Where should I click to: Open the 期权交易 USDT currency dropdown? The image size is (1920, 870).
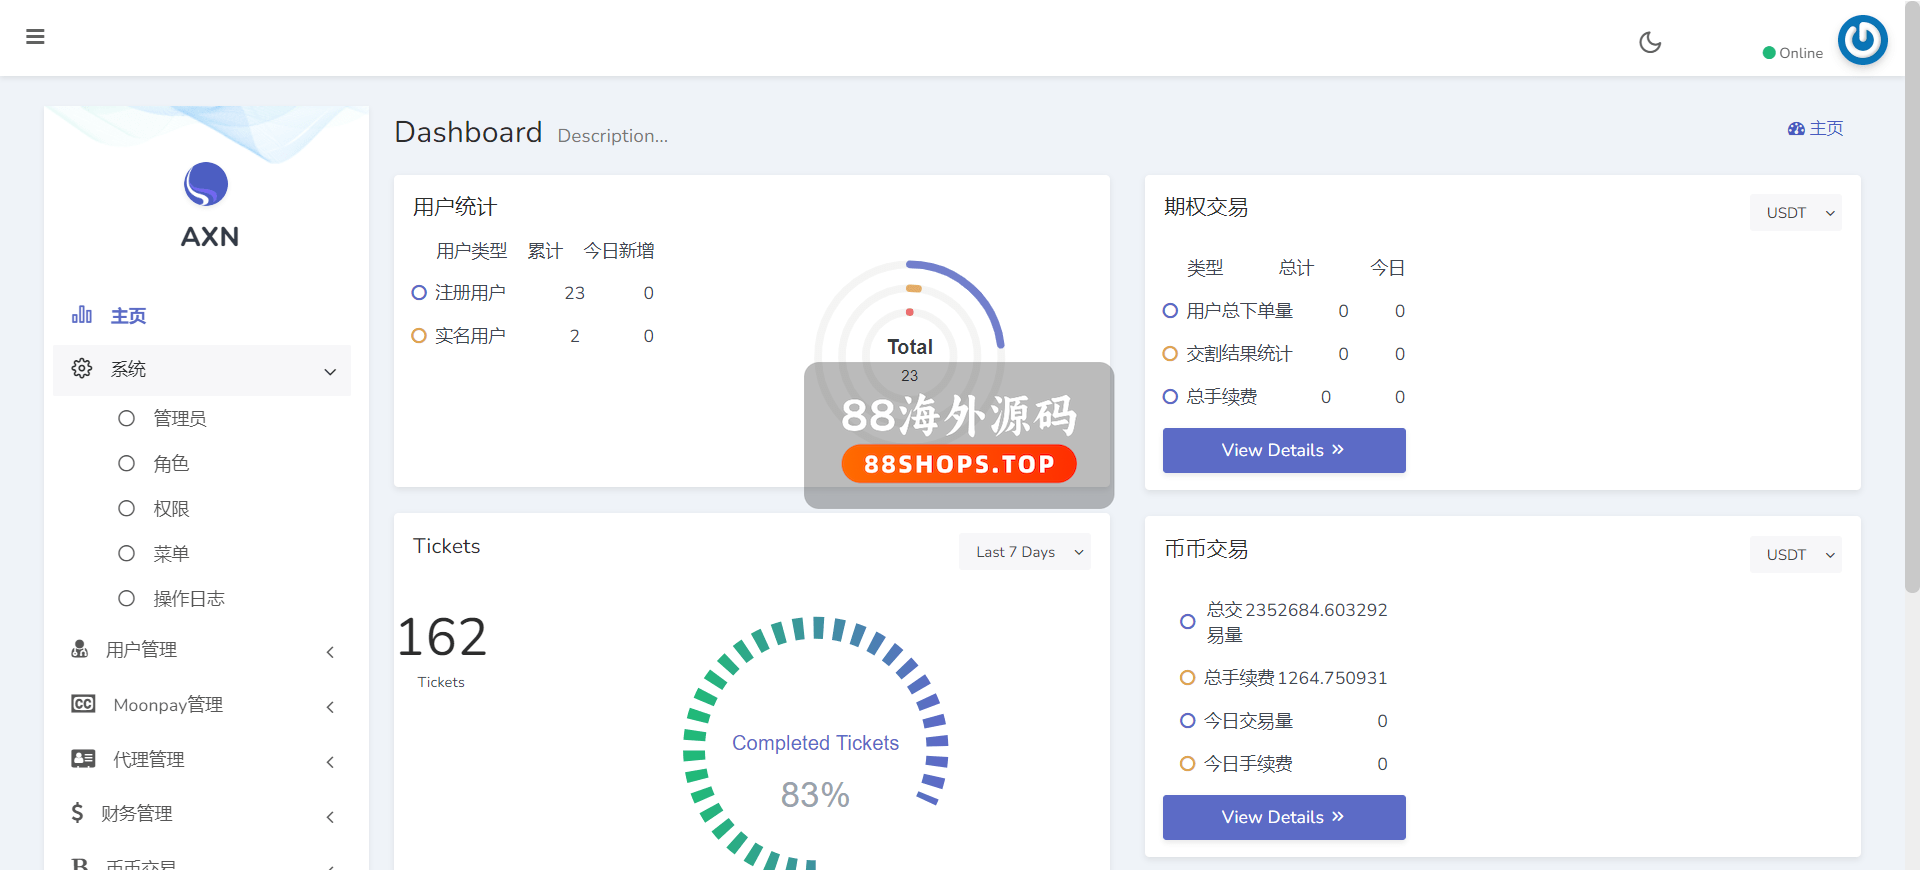click(x=1795, y=213)
